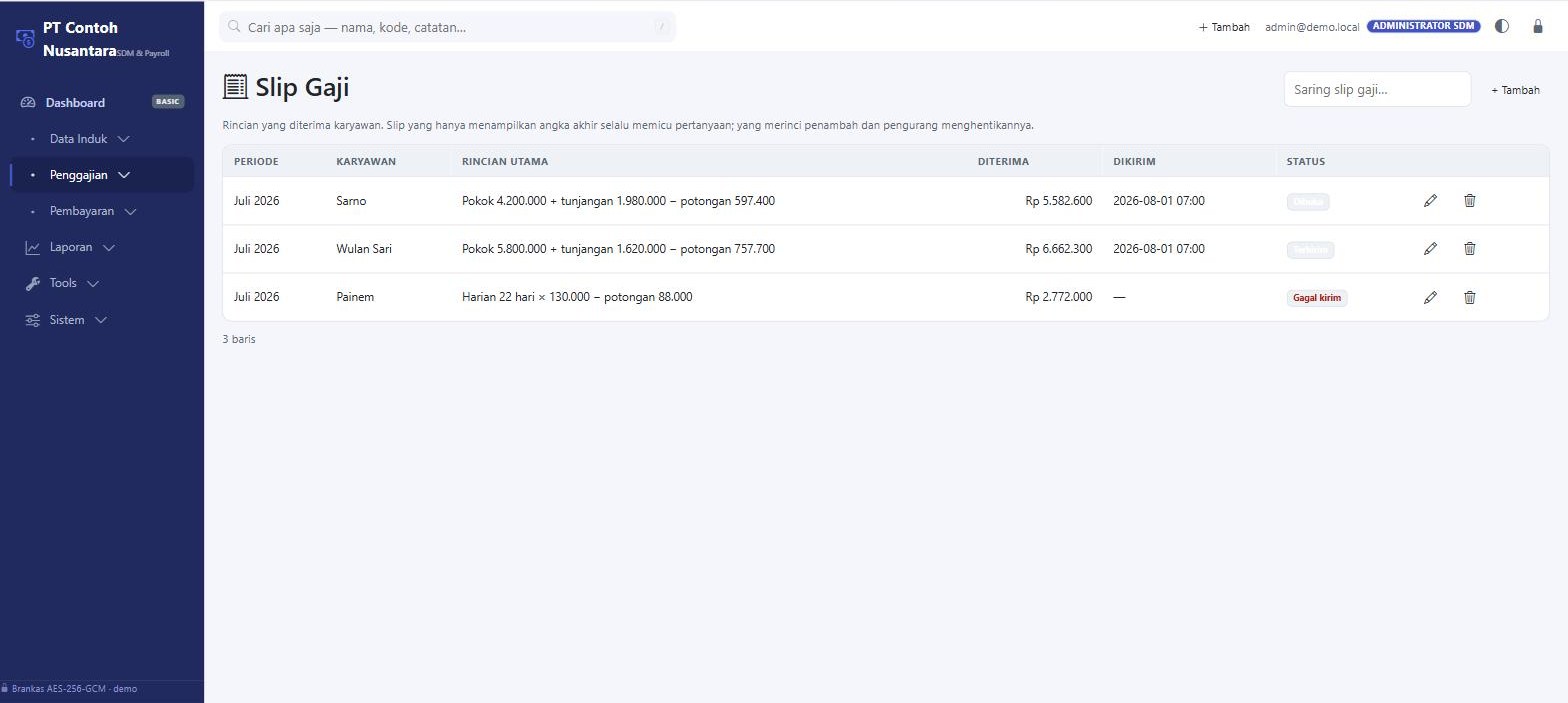Click the Dashboard gauge icon
This screenshot has height=703, width=1568.
click(x=28, y=102)
